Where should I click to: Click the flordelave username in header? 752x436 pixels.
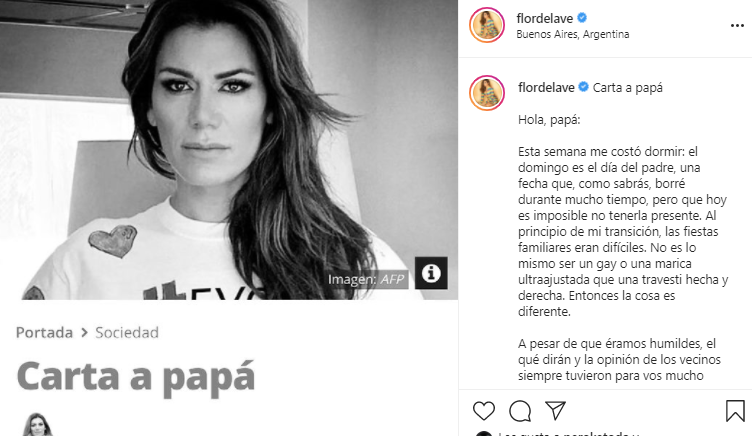click(x=544, y=18)
